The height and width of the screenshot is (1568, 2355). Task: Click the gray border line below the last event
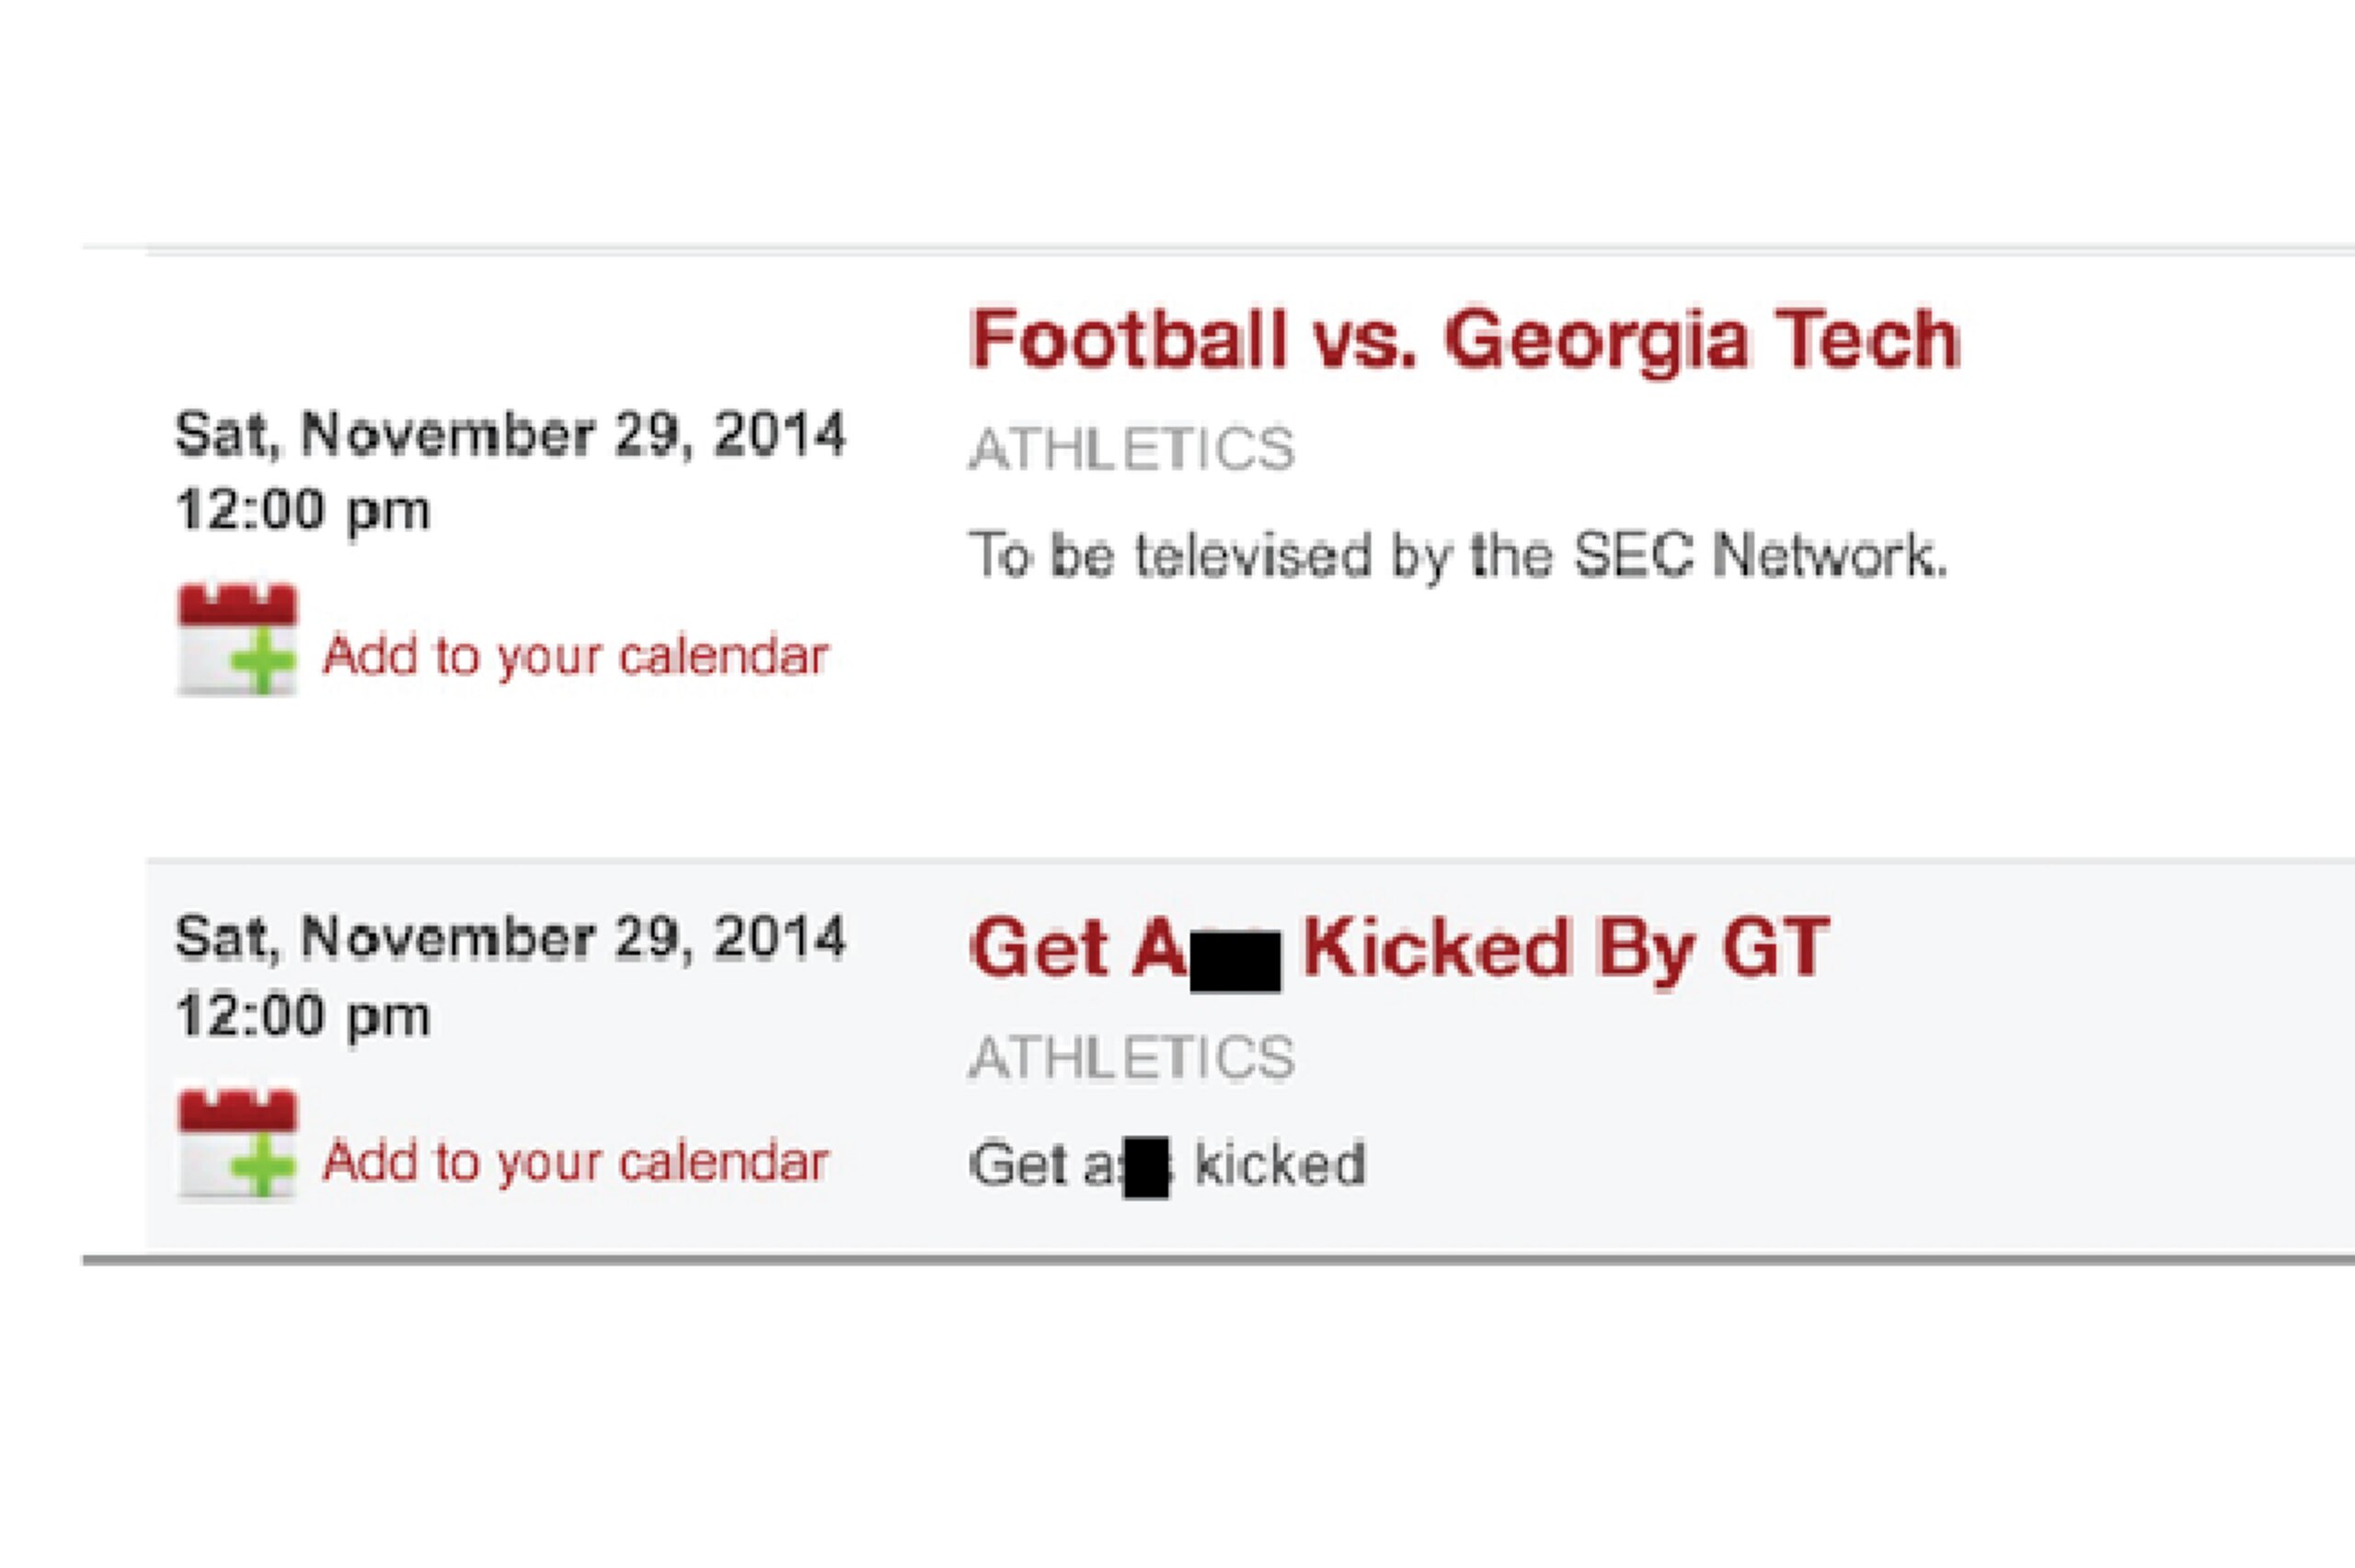1218,1260
